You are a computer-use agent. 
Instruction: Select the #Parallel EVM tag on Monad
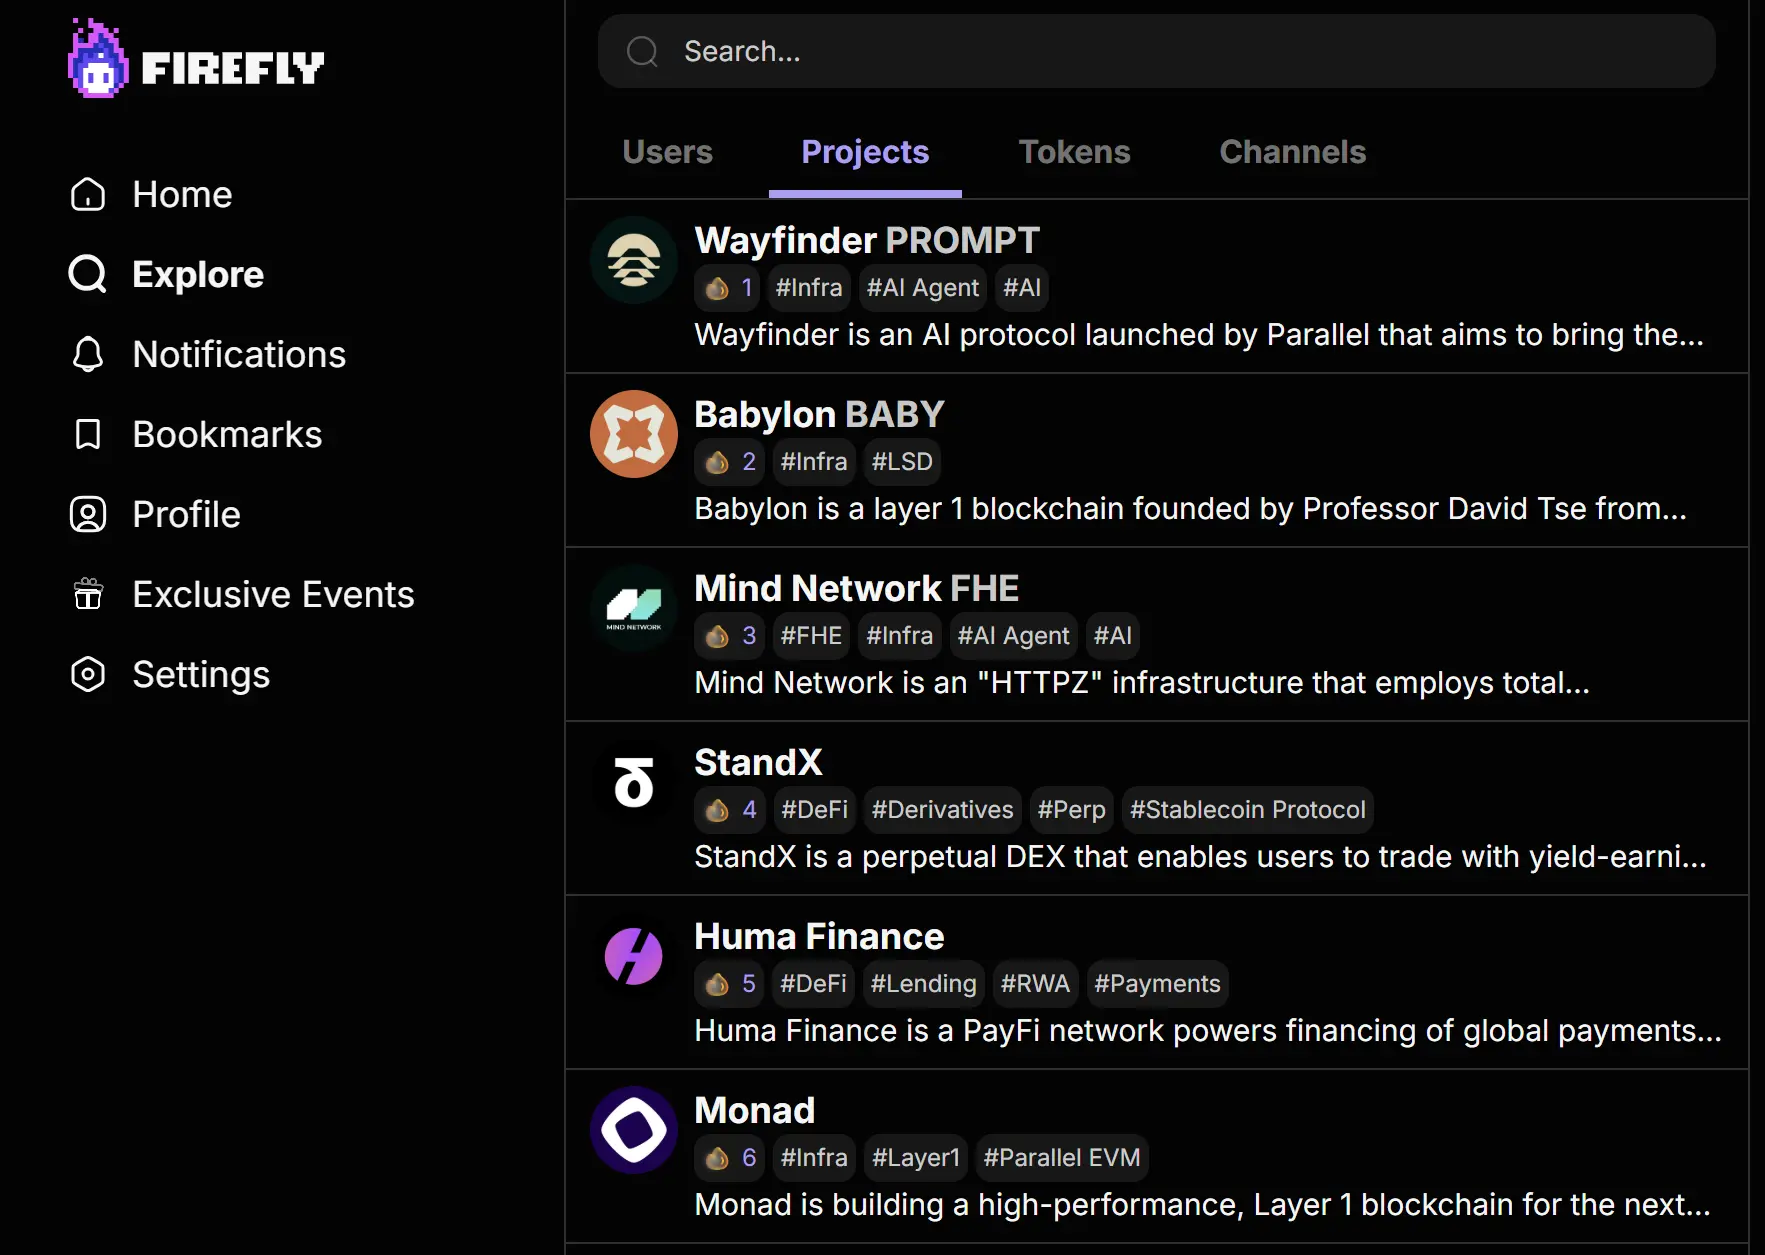click(x=1061, y=1158)
